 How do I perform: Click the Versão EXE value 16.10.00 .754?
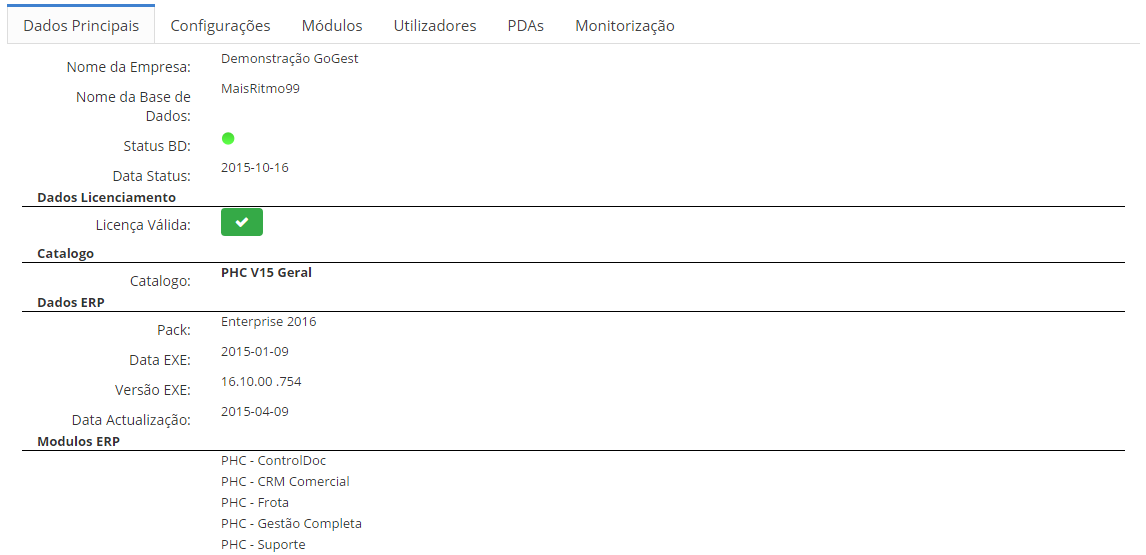pos(261,382)
